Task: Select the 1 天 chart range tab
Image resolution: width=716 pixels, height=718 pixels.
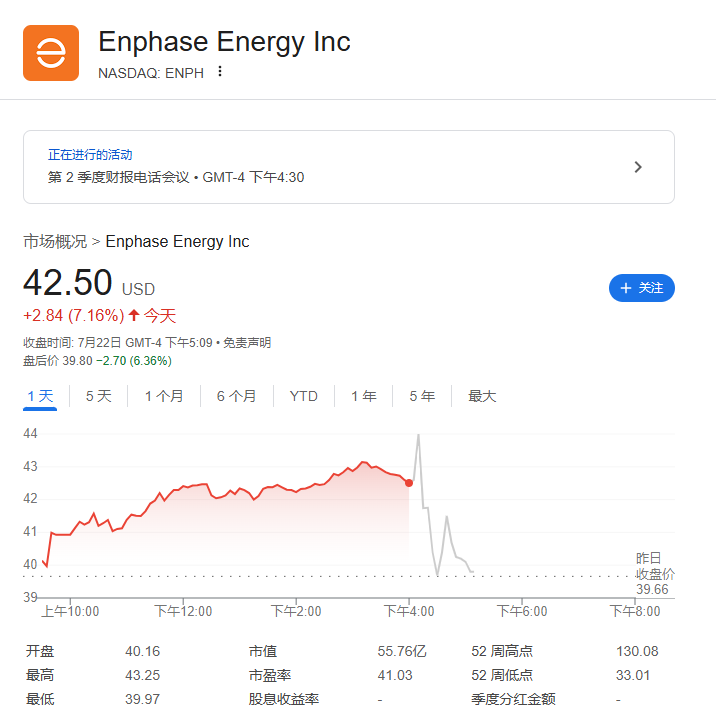Action: 40,396
